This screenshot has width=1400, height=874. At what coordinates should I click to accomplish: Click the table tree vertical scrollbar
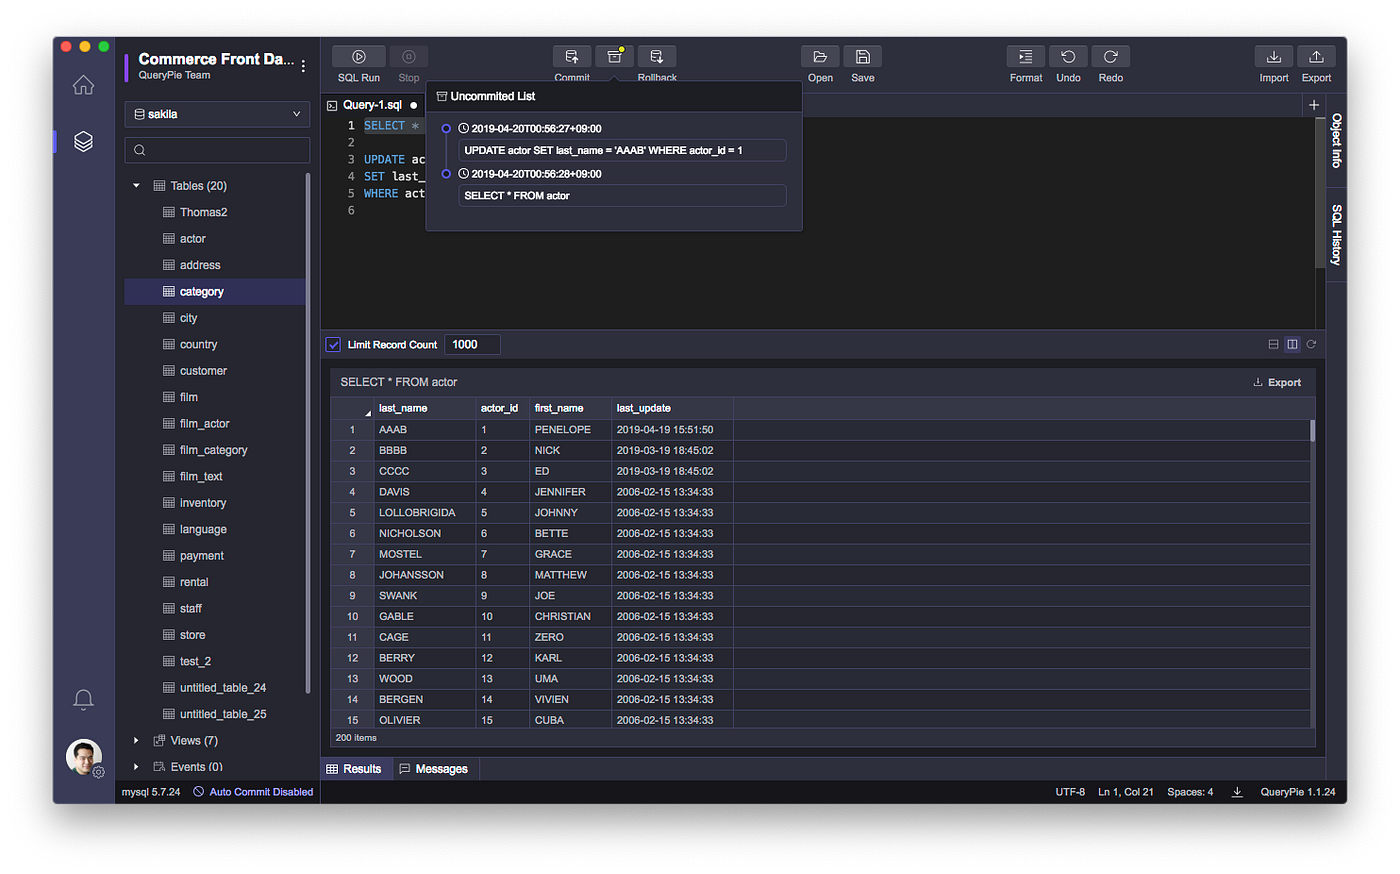click(x=308, y=433)
